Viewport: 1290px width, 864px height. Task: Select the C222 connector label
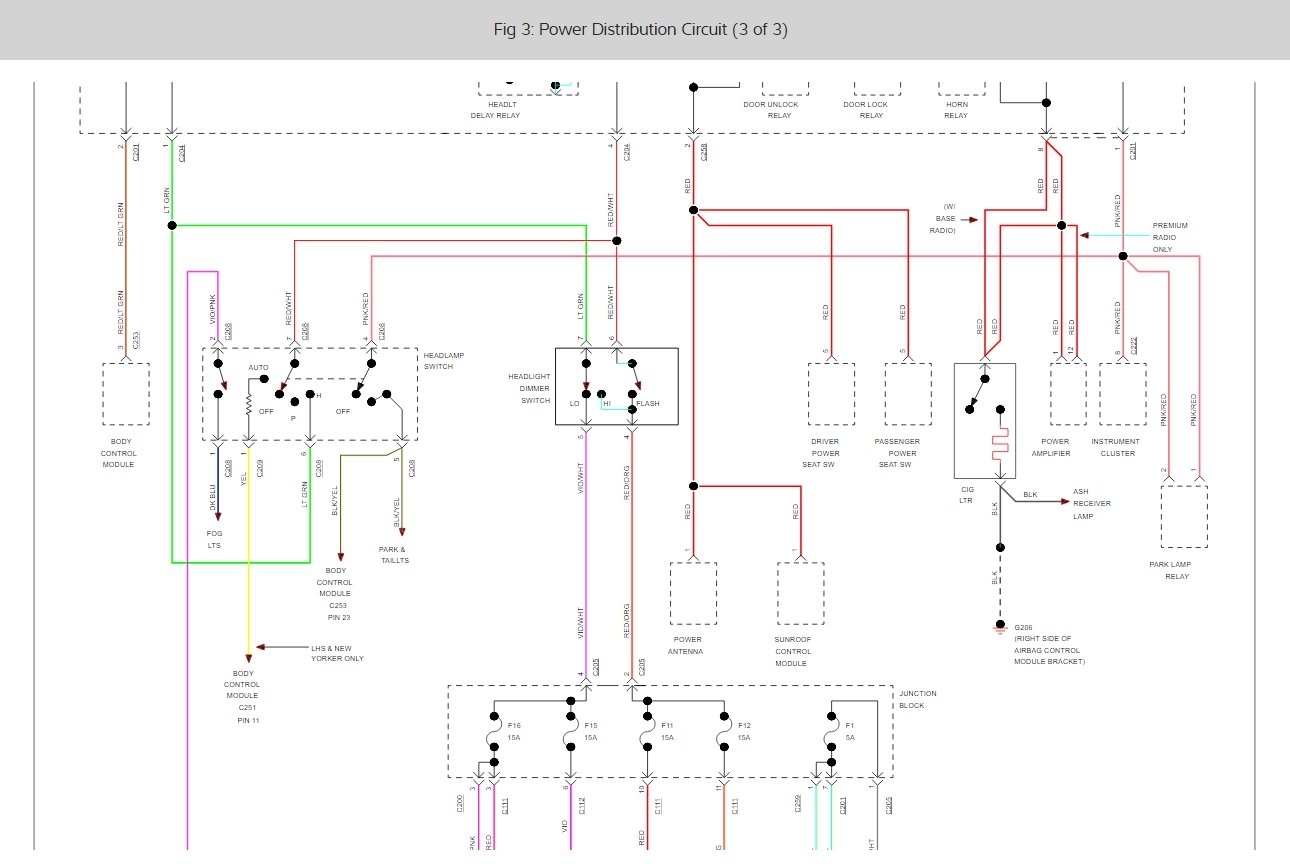(x=1133, y=345)
